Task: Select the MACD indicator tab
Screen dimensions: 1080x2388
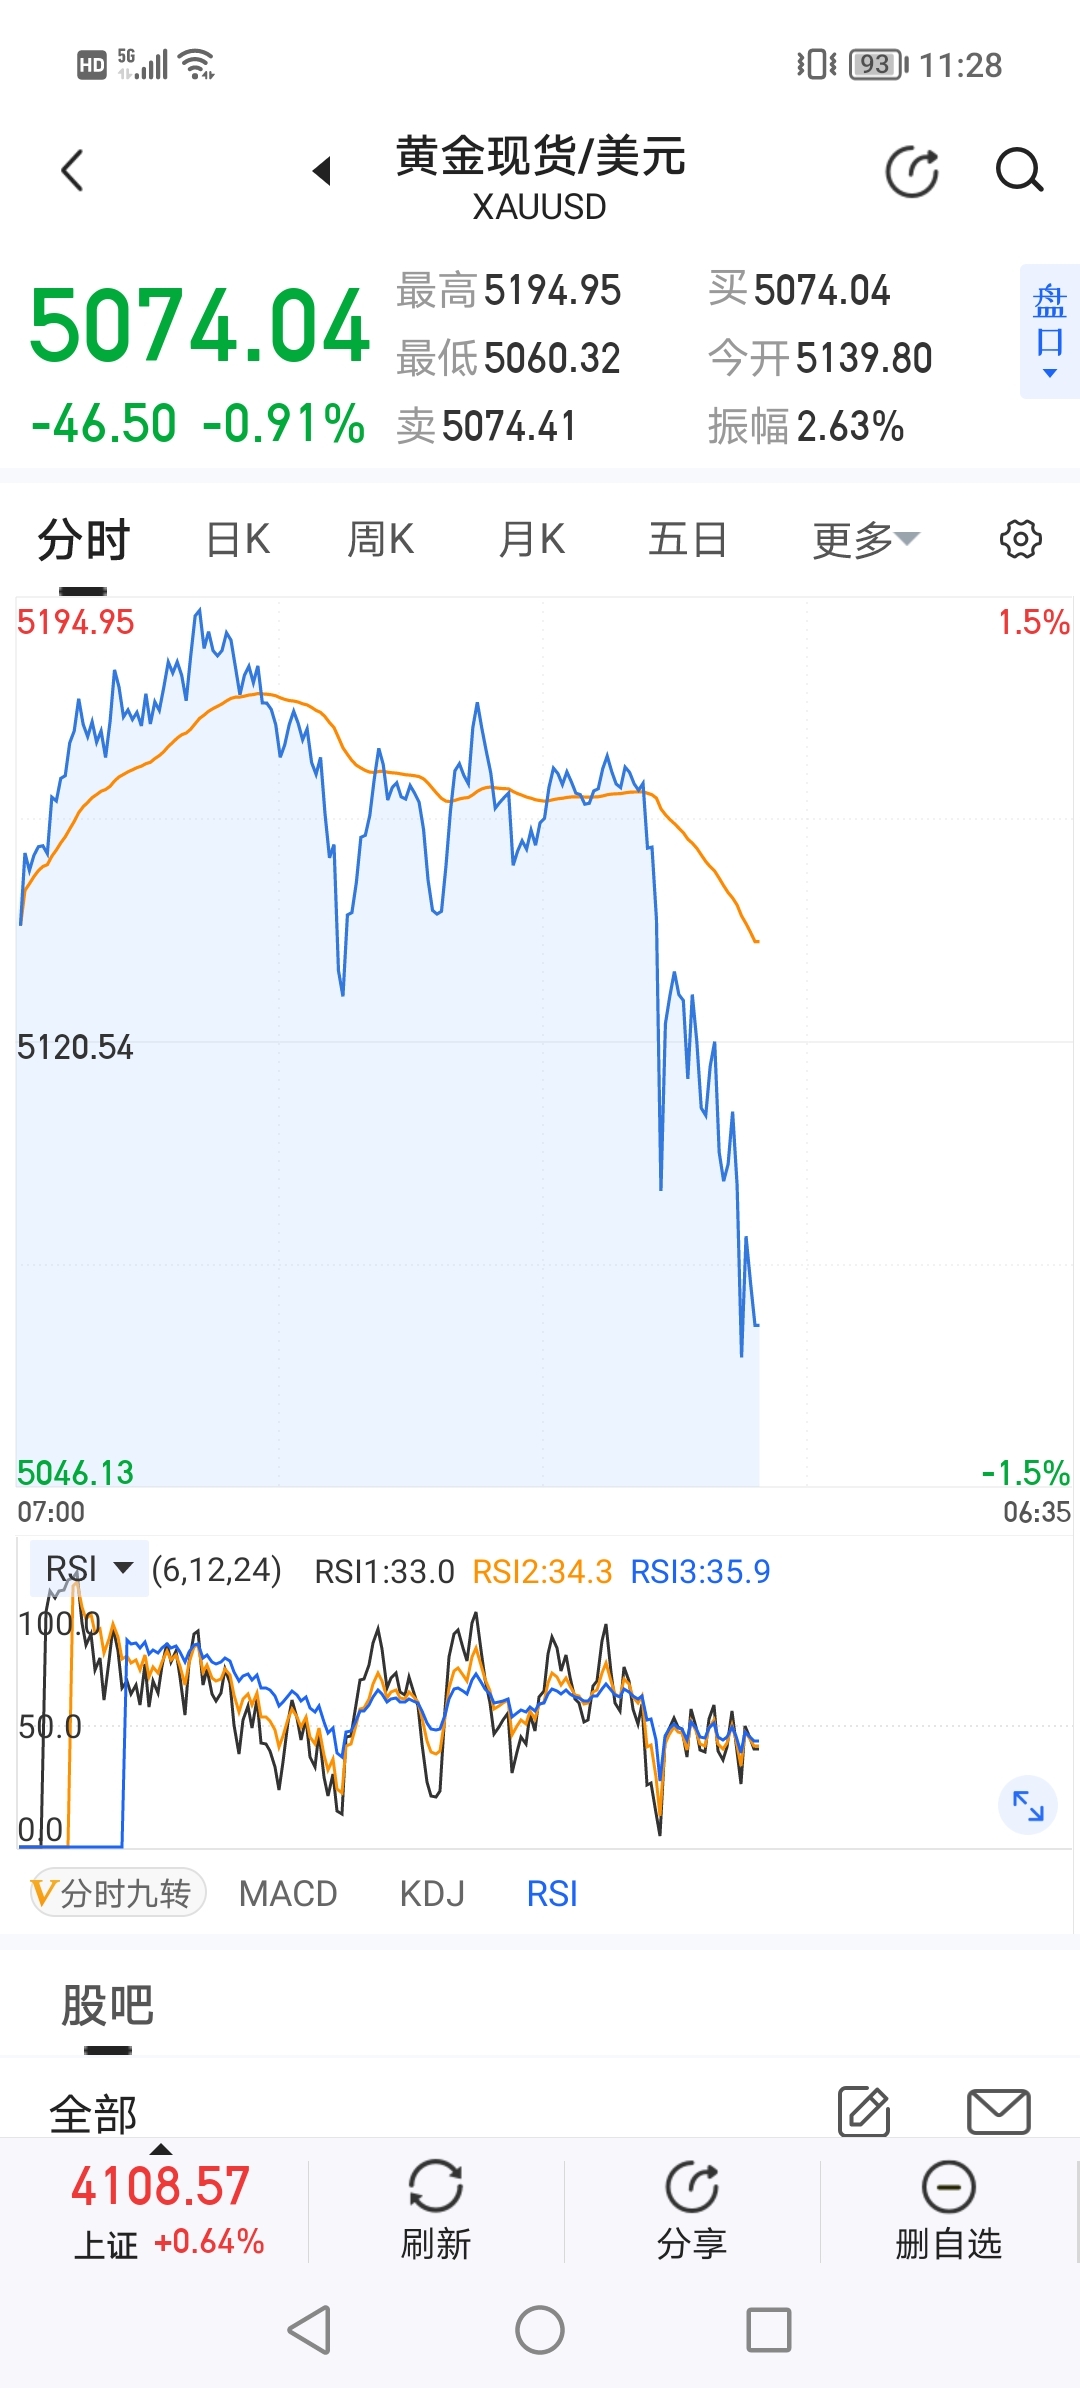Action: coord(288,1893)
